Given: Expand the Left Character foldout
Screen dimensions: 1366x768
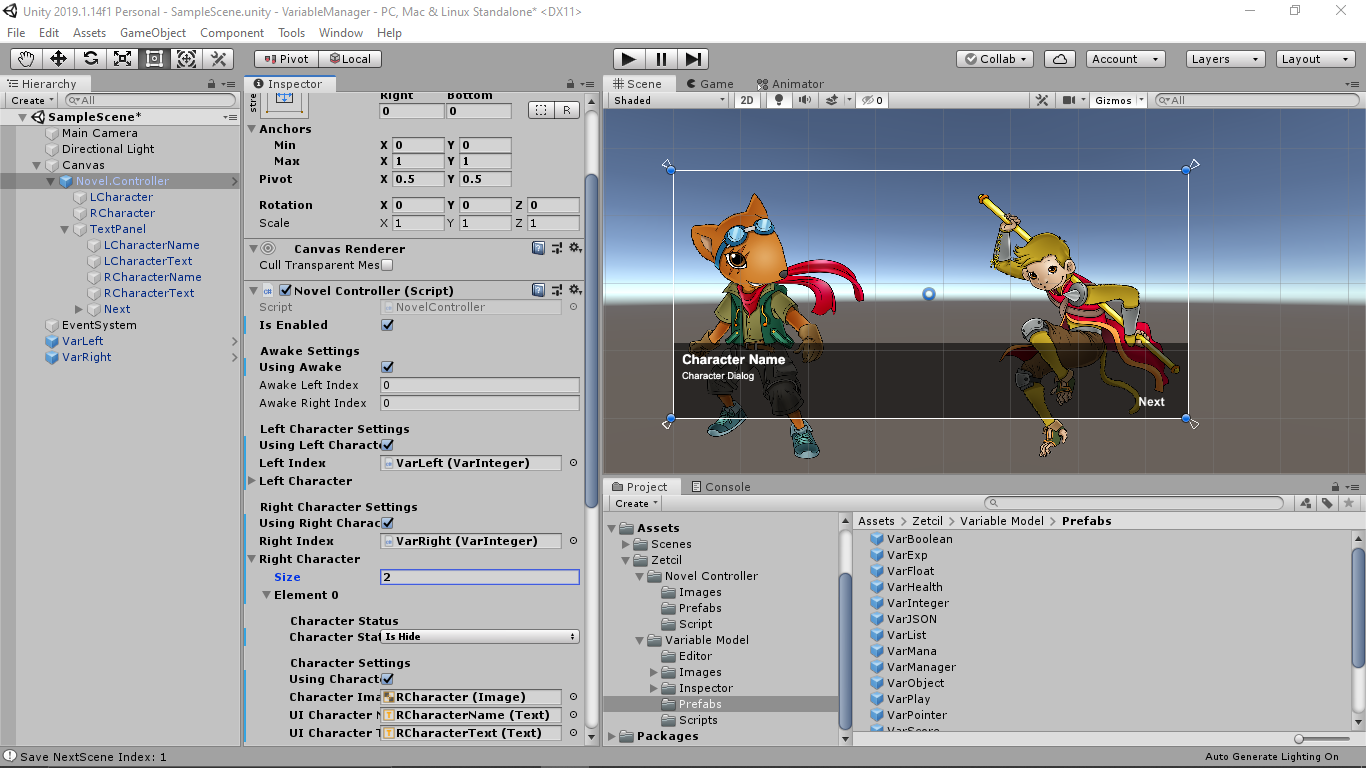Looking at the screenshot, I should pyautogui.click(x=252, y=481).
